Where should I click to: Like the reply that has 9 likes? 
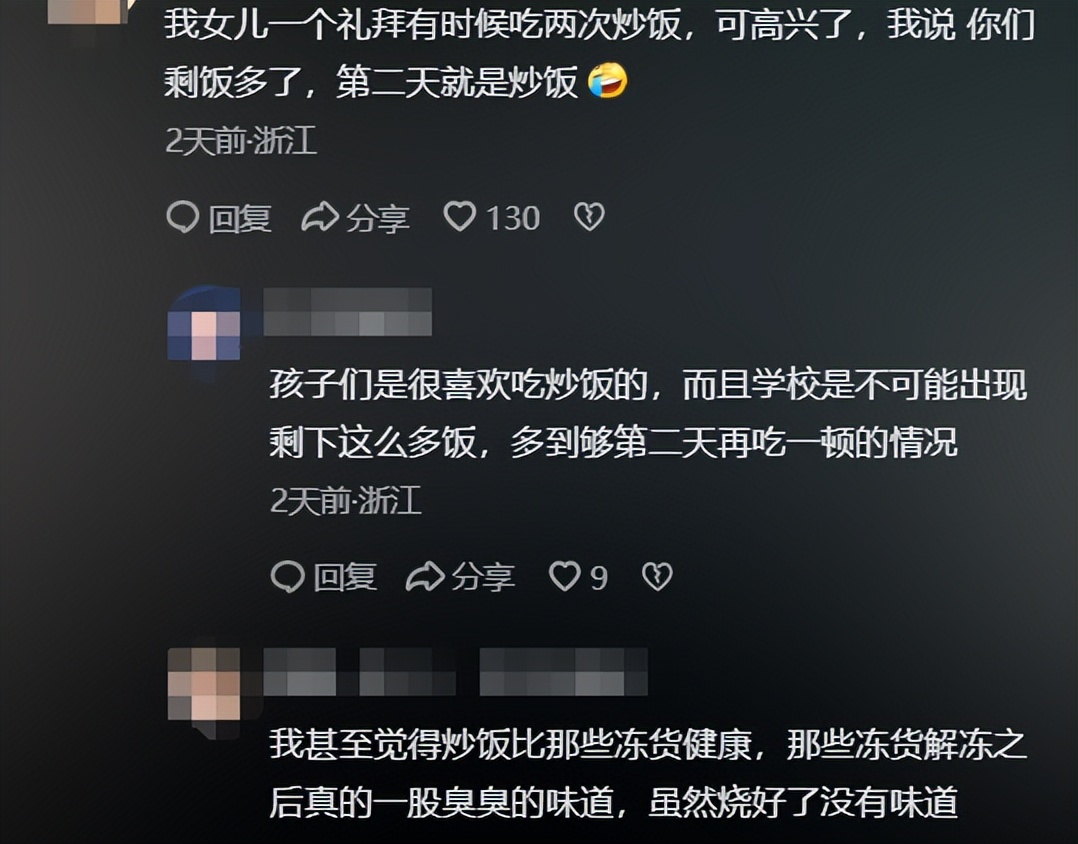click(564, 576)
